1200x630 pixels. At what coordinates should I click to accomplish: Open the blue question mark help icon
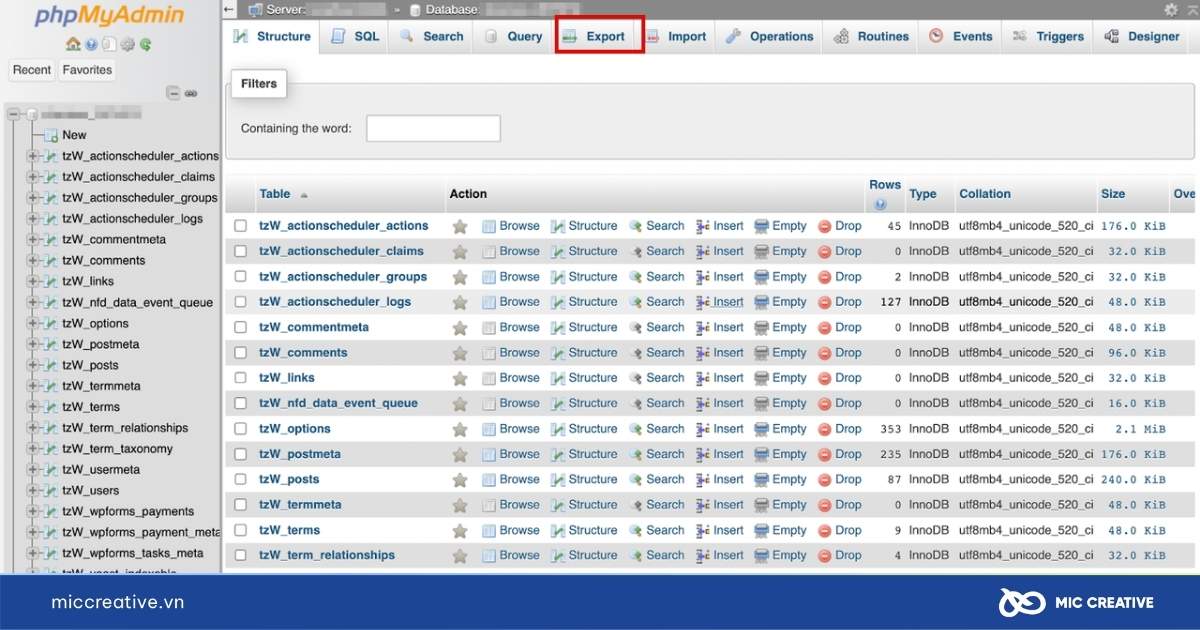click(x=91, y=44)
